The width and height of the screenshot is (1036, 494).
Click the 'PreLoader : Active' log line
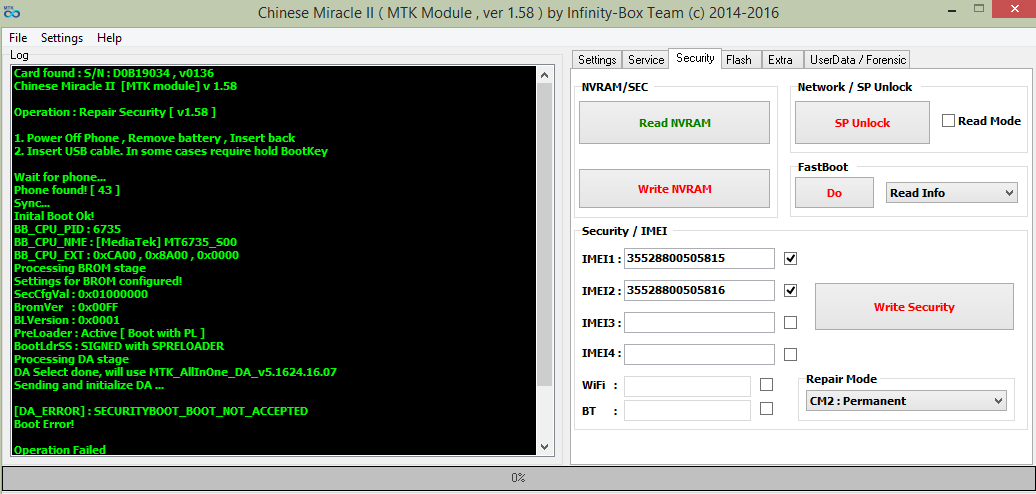pyautogui.click(x=109, y=333)
